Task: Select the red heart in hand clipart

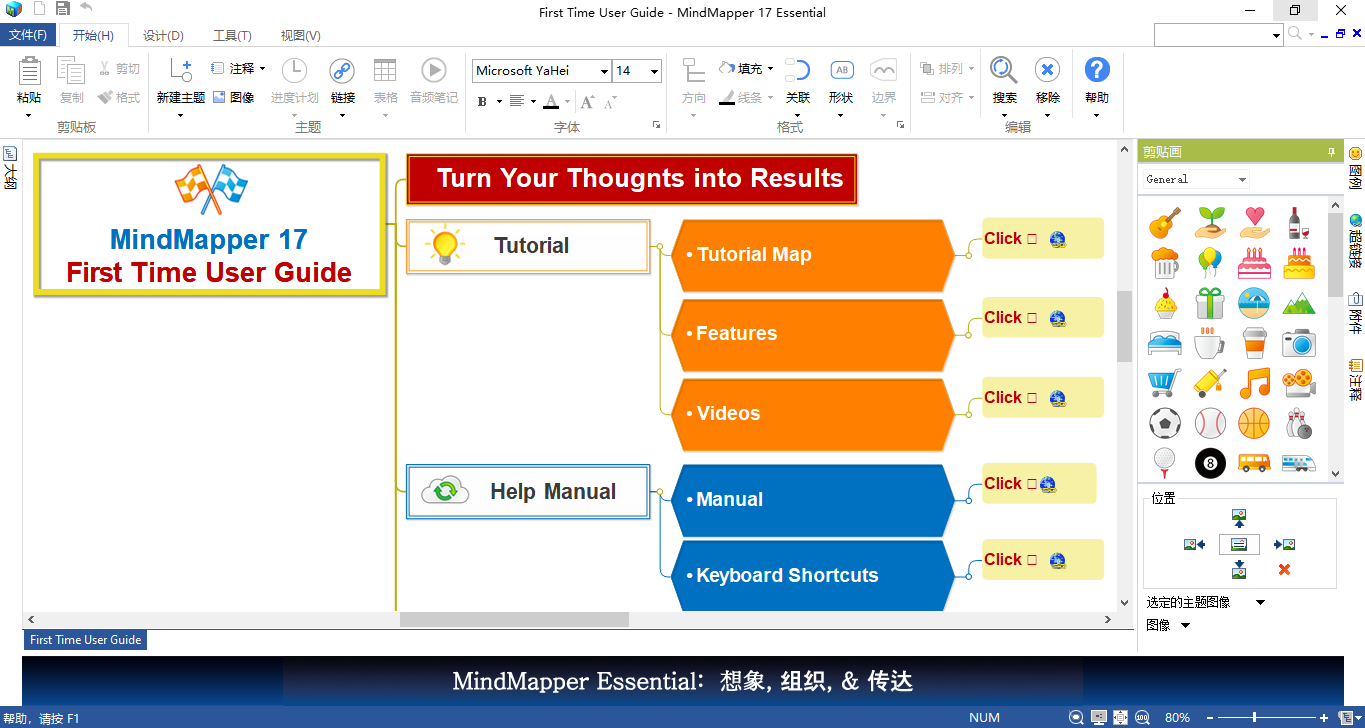Action: pyautogui.click(x=1254, y=222)
